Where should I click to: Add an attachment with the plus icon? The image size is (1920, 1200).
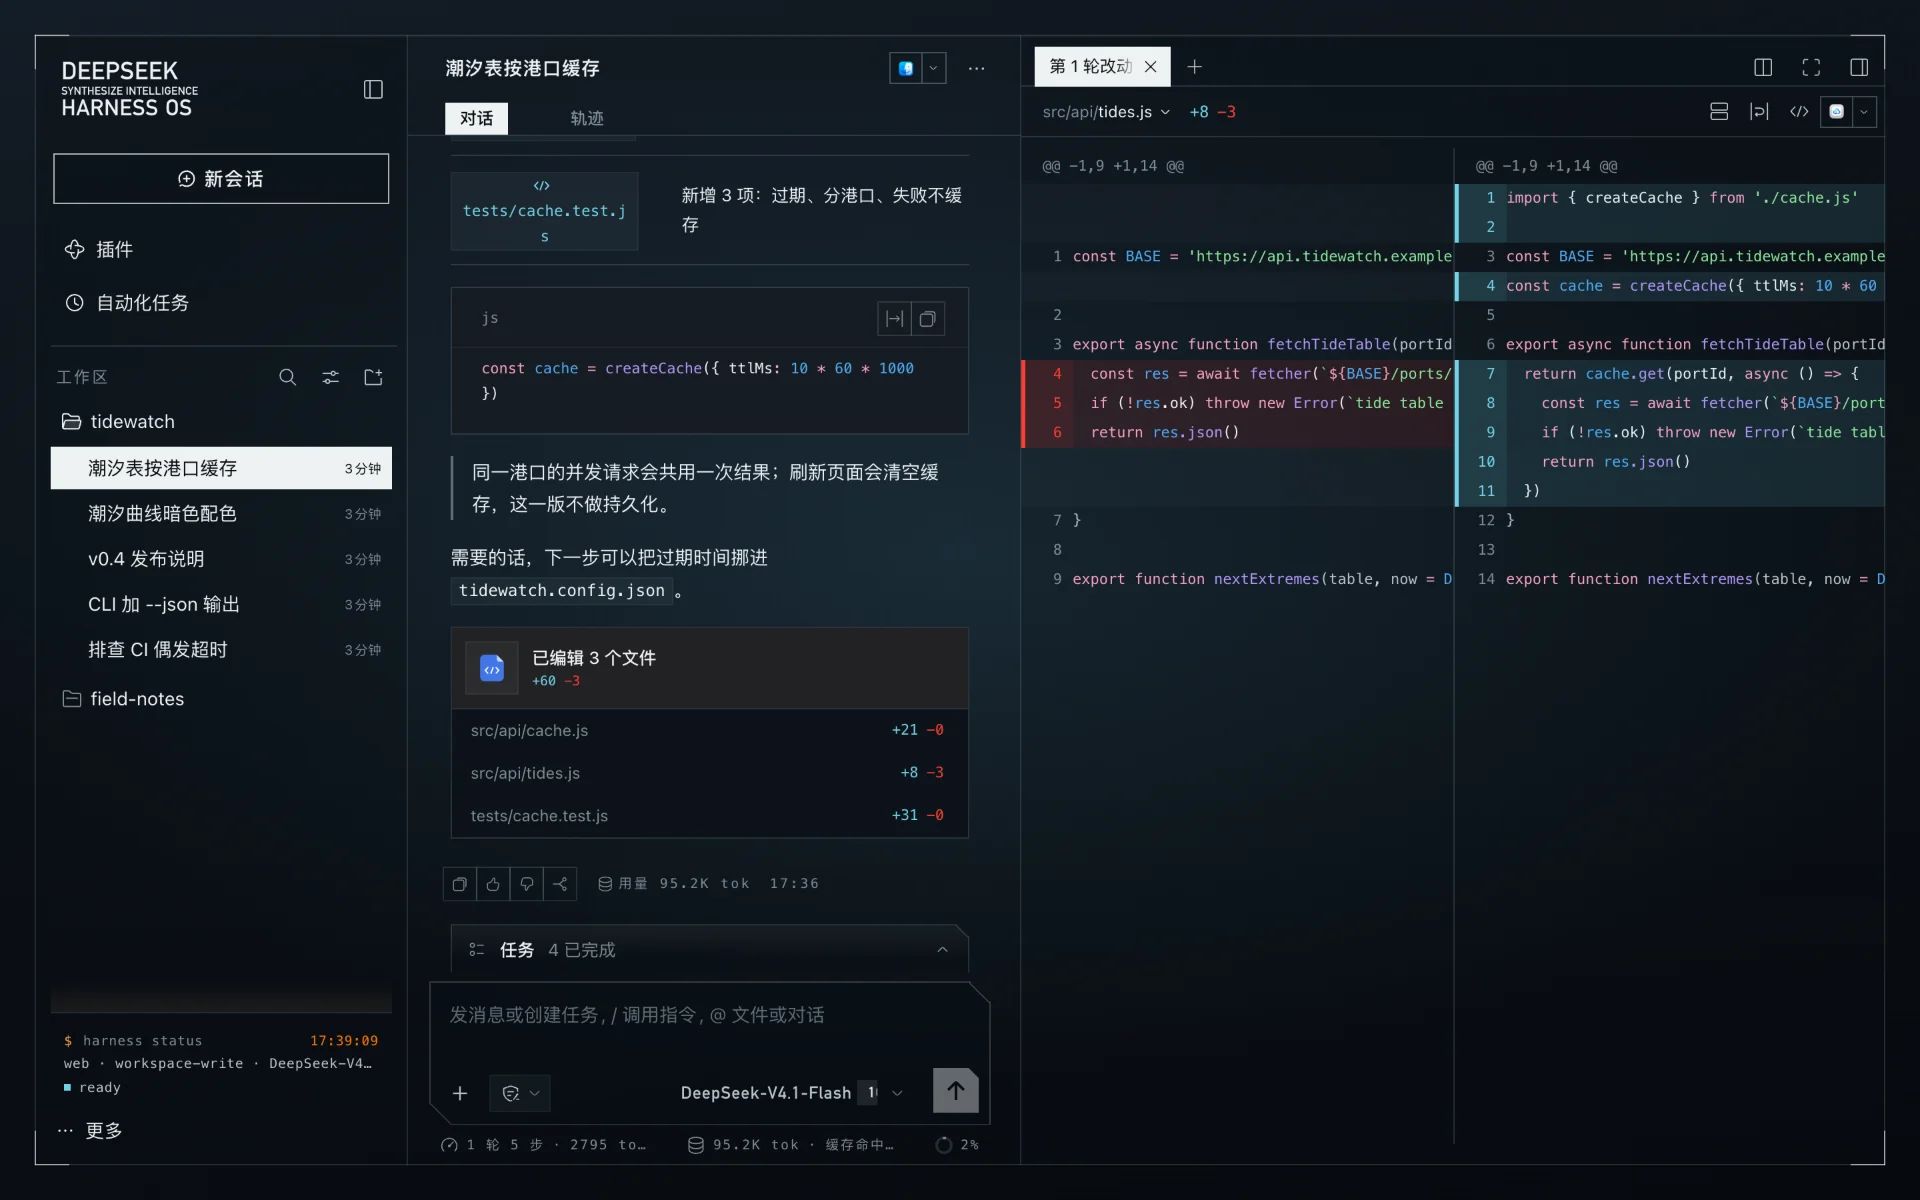[x=460, y=1093]
